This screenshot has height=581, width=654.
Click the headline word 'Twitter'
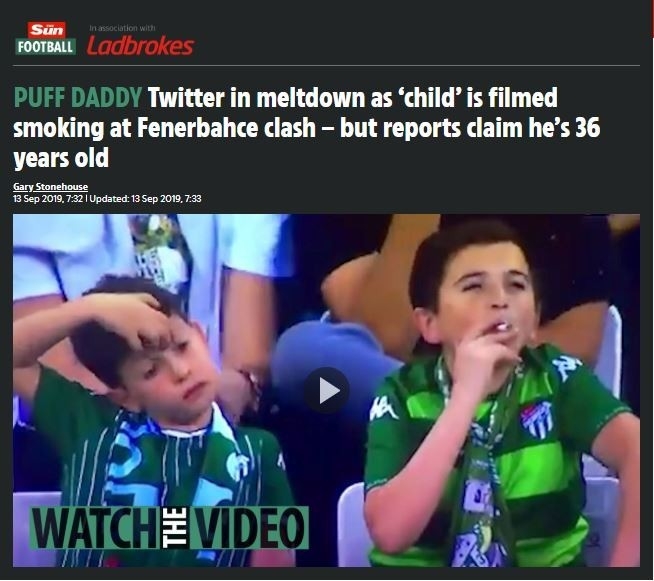pyautogui.click(x=186, y=97)
